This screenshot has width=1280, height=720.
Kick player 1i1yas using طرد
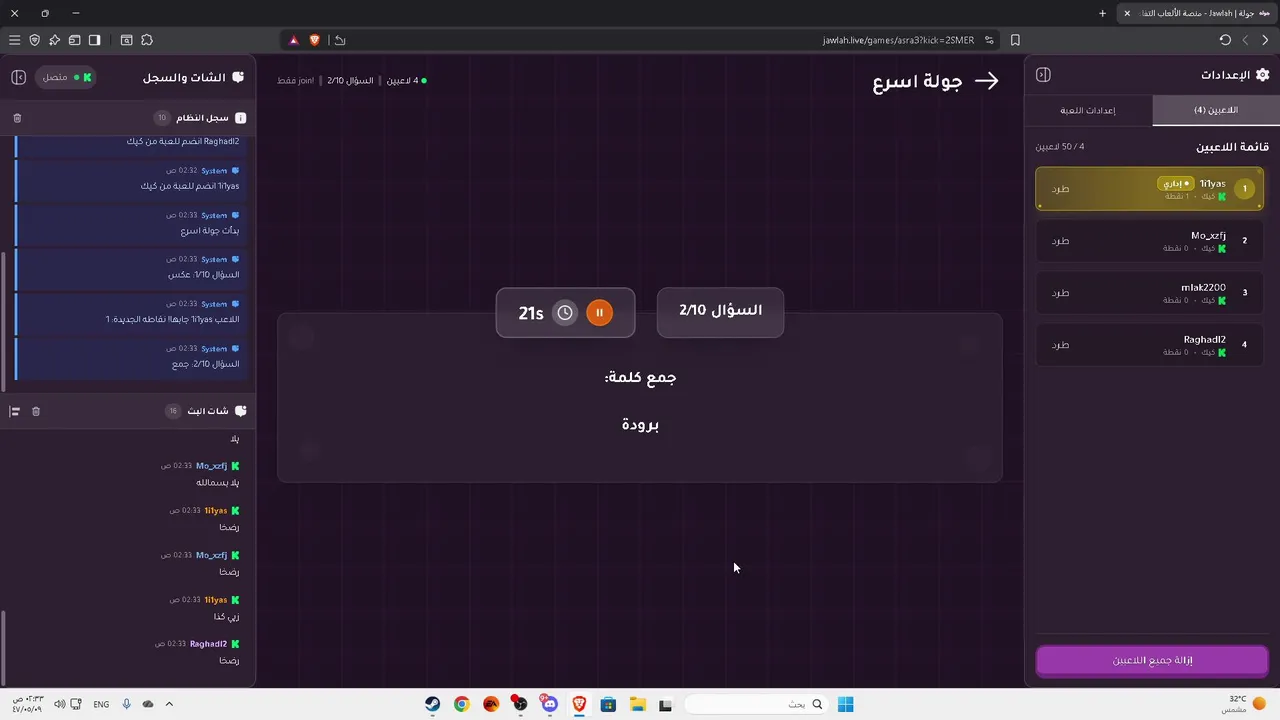point(1061,189)
